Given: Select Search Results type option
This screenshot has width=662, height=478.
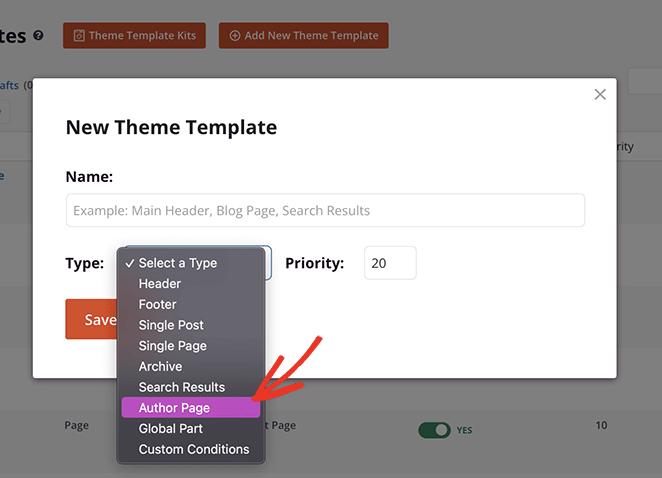Looking at the screenshot, I should [191, 387].
